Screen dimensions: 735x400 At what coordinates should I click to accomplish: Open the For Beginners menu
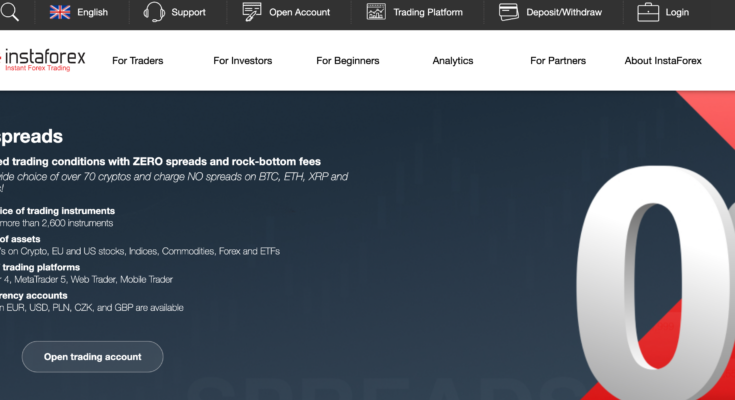pos(348,60)
